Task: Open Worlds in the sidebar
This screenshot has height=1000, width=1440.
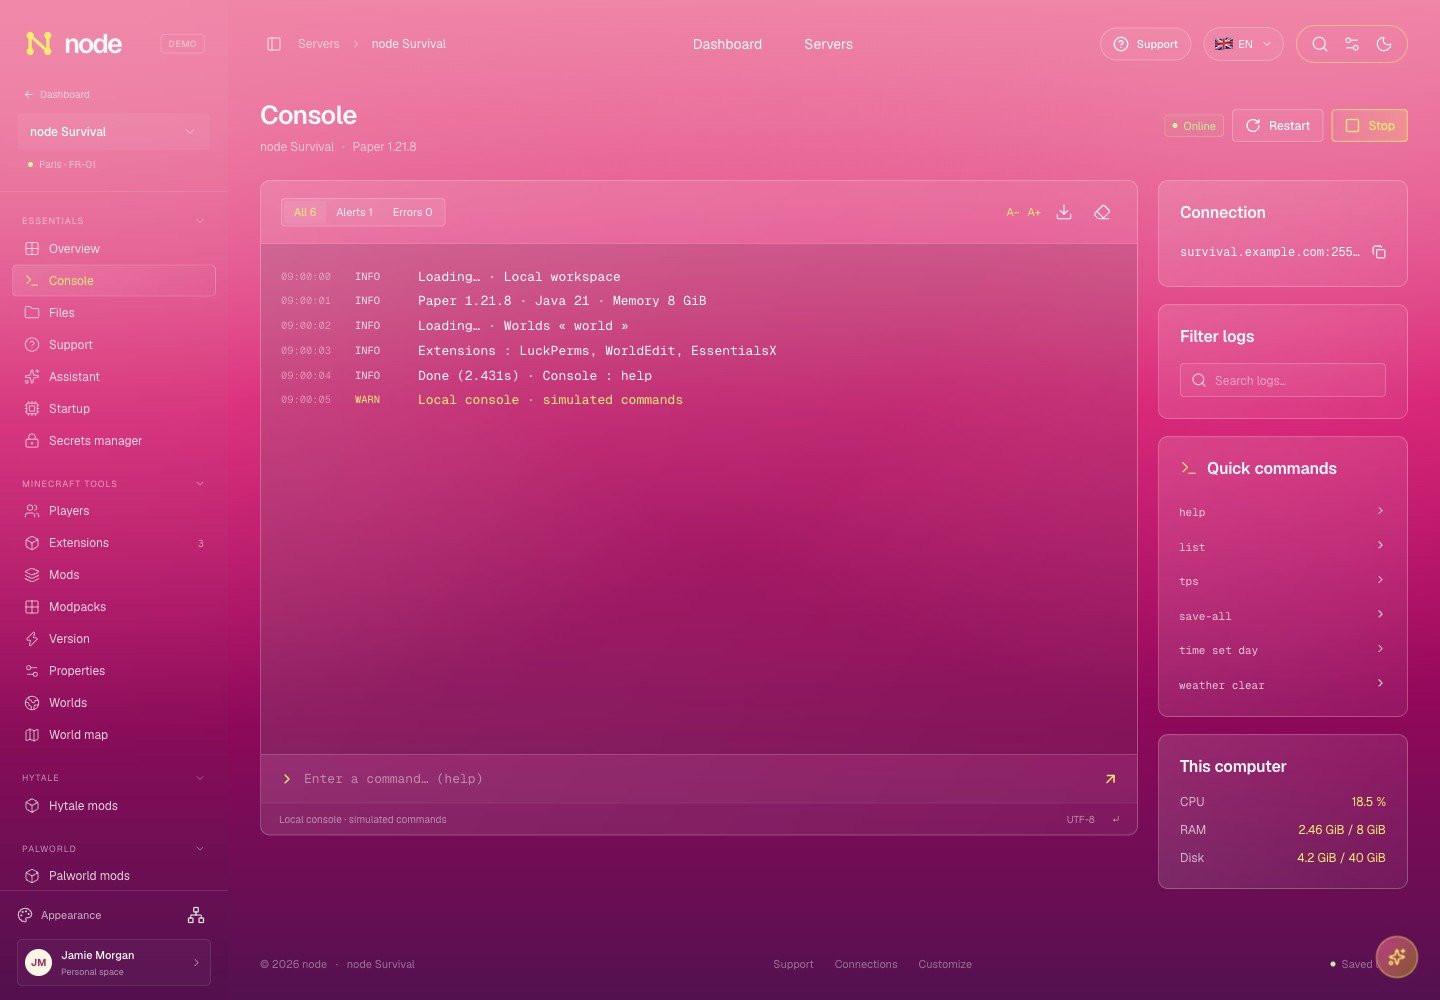Action: 114,703
